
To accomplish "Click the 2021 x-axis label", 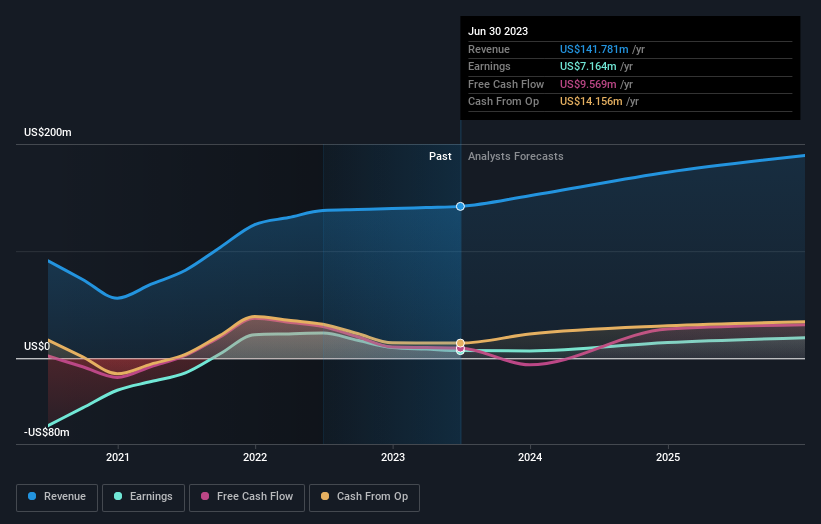I will [118, 457].
